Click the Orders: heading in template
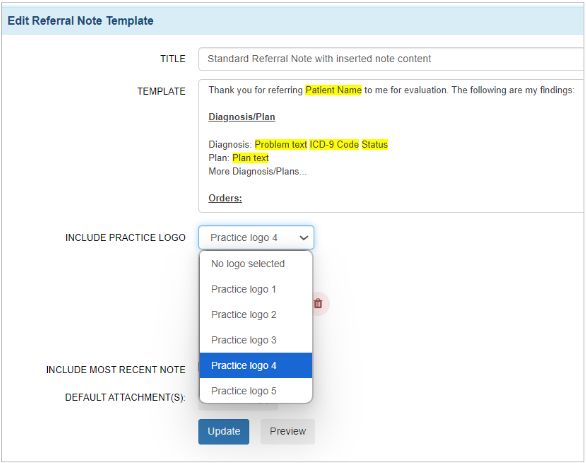The image size is (586, 463). (225, 198)
